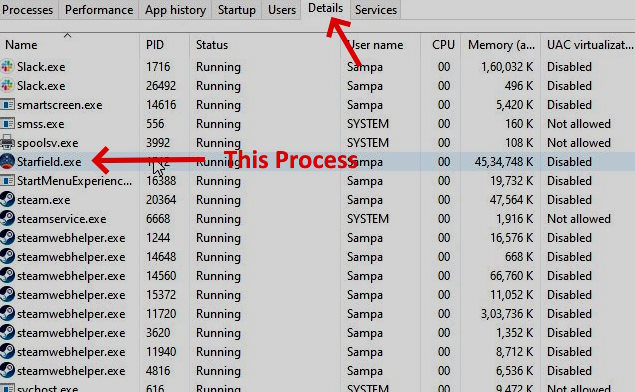Click memory value 19,732 K

(512, 181)
